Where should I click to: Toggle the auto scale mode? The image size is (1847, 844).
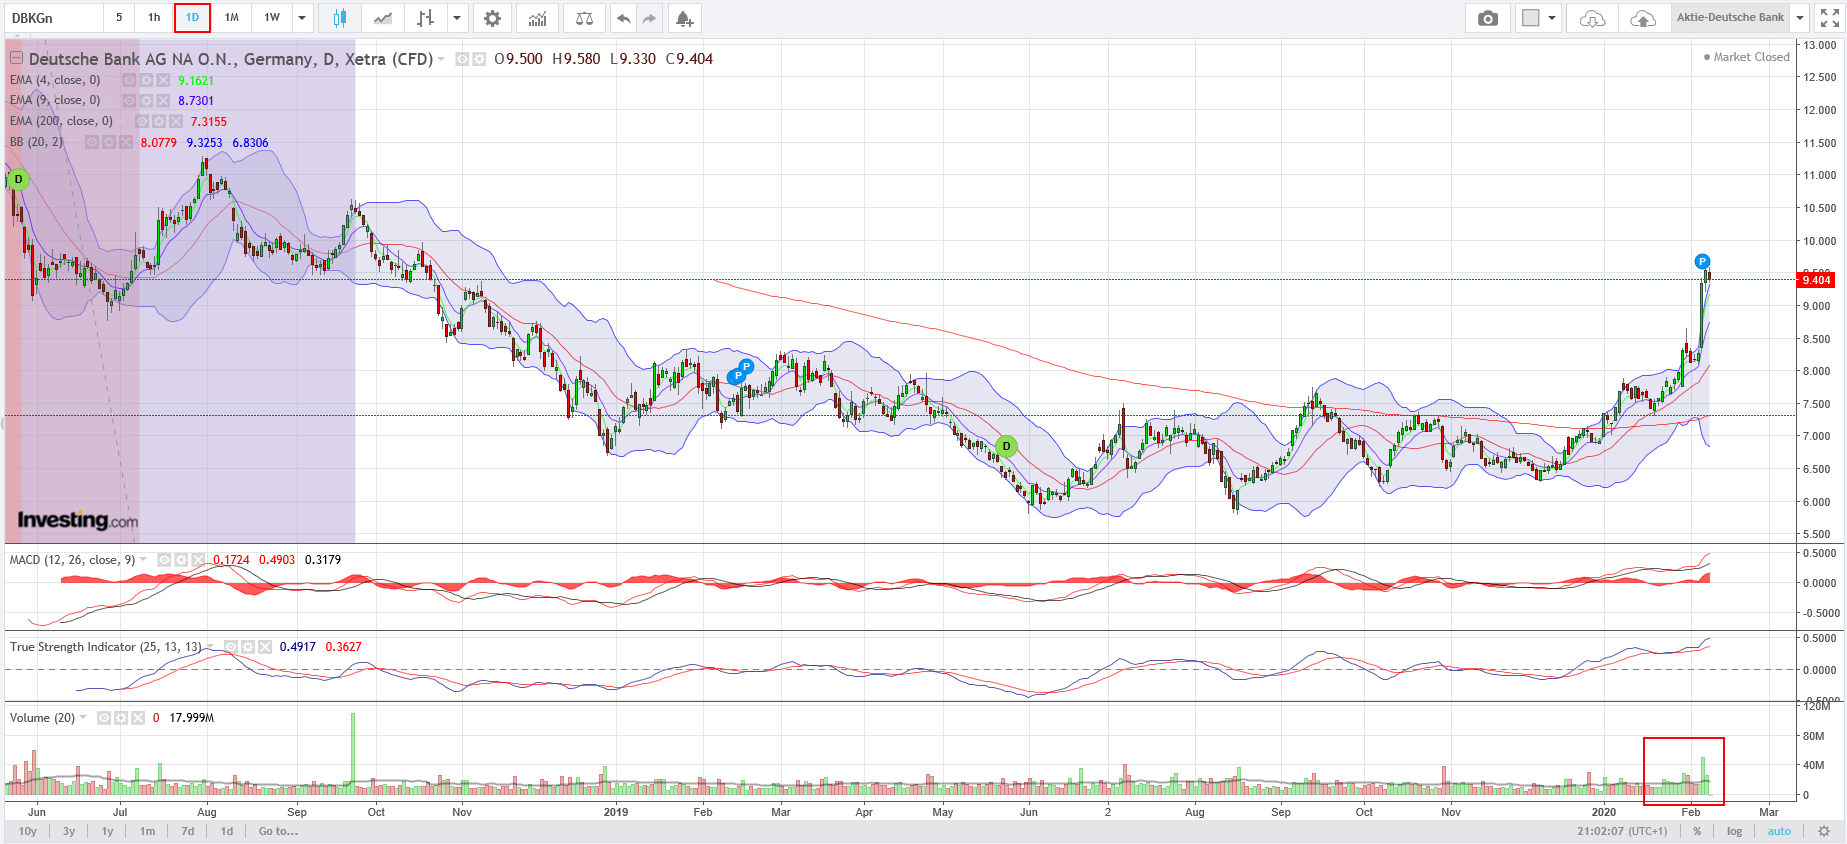click(x=1779, y=831)
